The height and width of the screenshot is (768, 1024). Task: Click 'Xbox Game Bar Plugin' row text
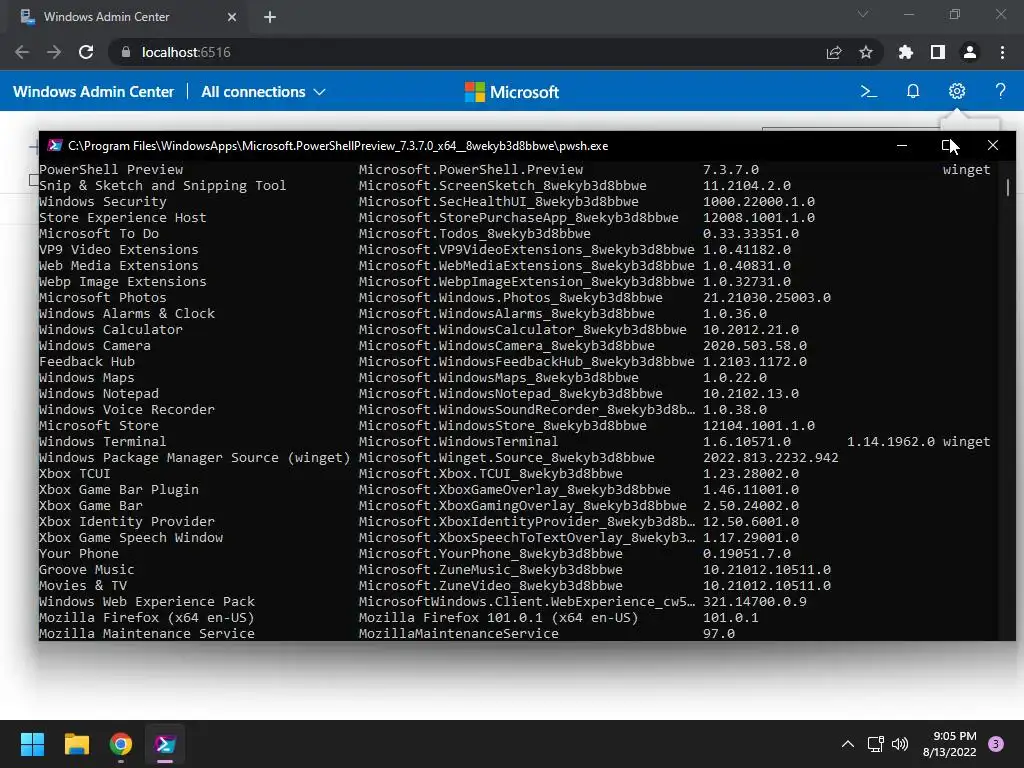[119, 490]
